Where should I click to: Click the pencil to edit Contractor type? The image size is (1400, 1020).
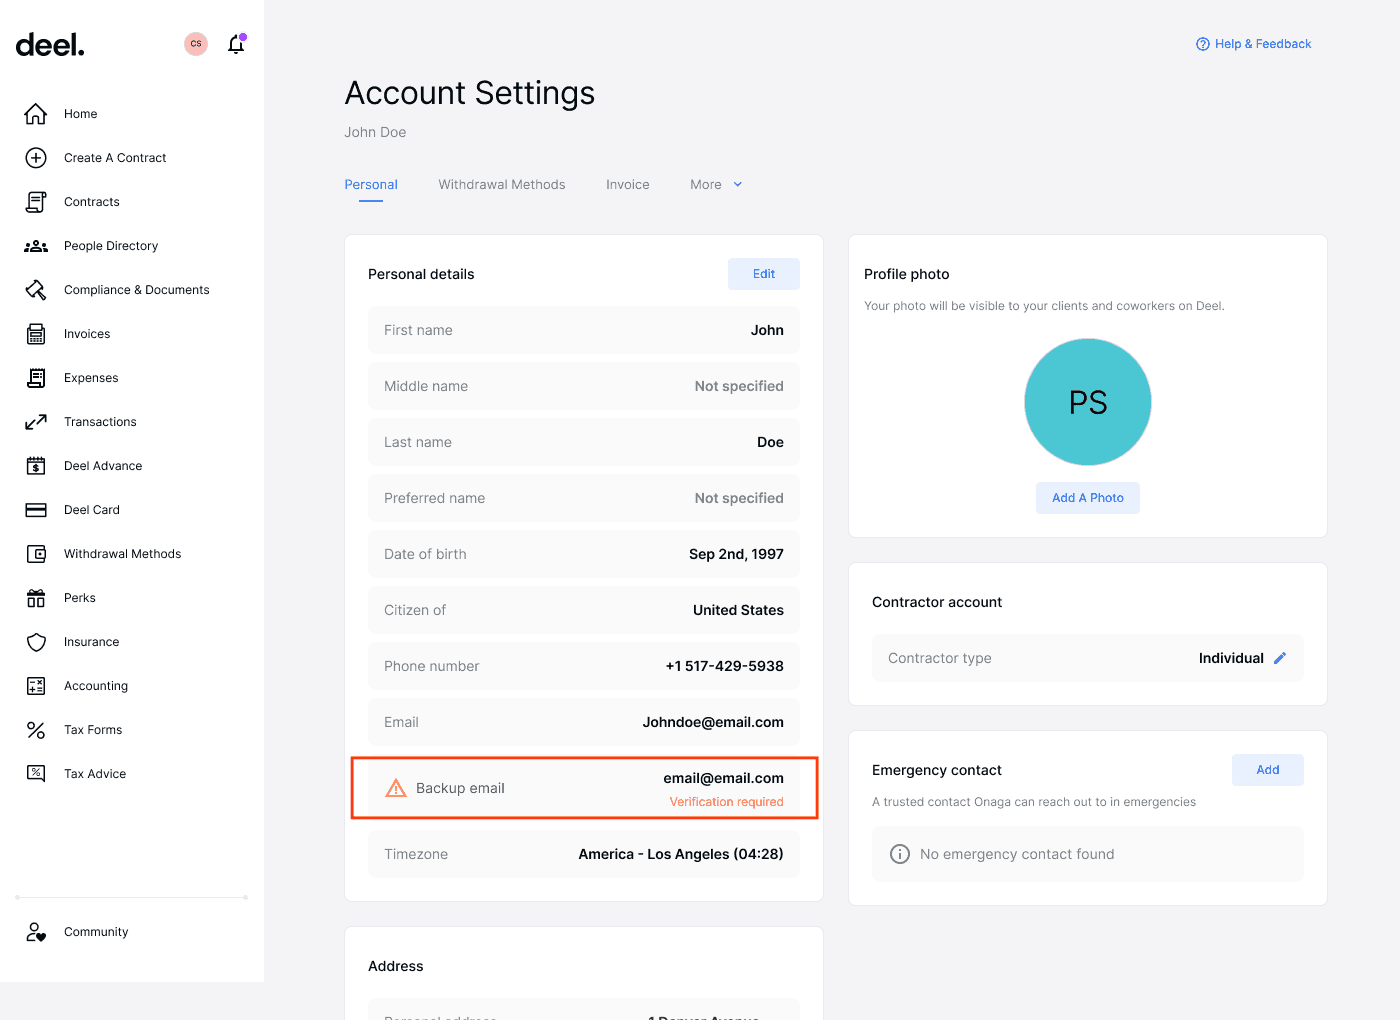(x=1280, y=657)
